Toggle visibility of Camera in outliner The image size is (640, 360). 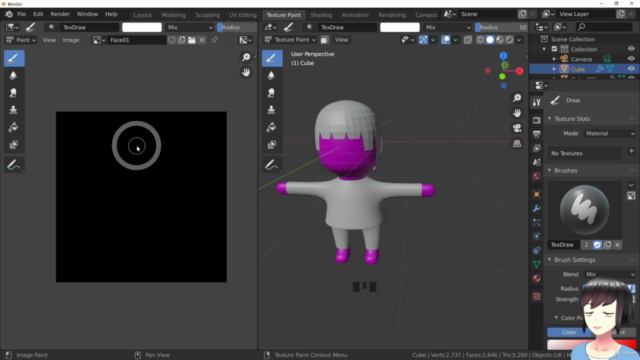pyautogui.click(x=631, y=59)
